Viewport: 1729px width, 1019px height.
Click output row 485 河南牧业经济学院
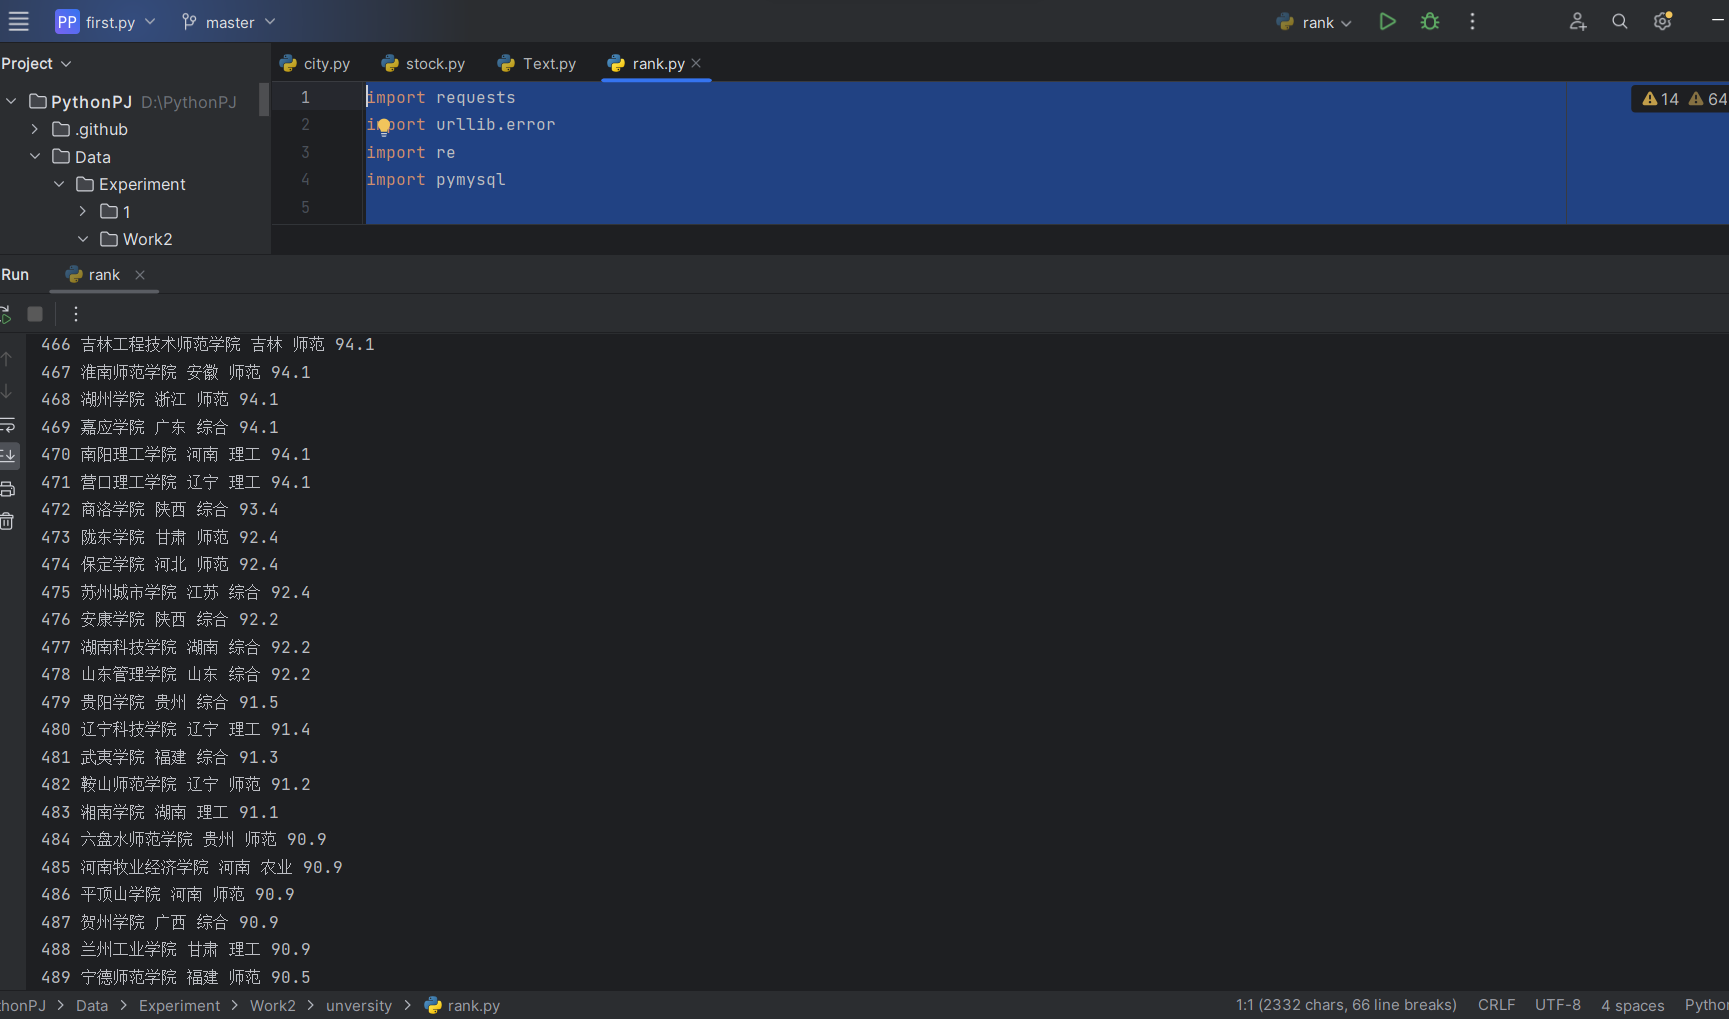(192, 867)
